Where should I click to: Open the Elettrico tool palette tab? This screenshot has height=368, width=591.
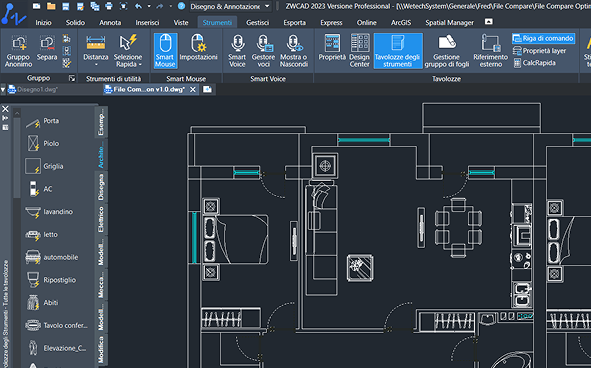[101, 219]
